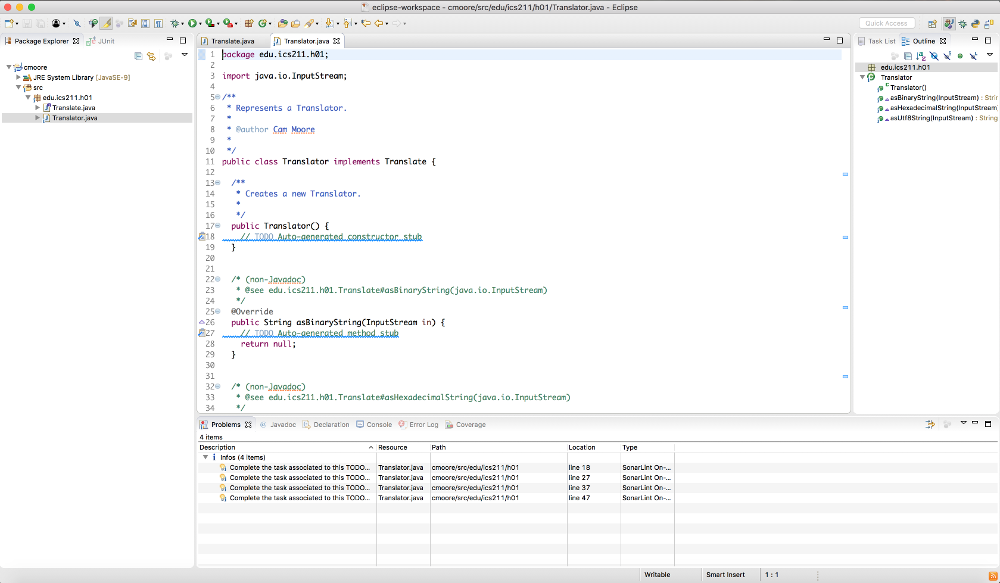
Task: Expand the JRE System Library node
Action: click(18, 77)
